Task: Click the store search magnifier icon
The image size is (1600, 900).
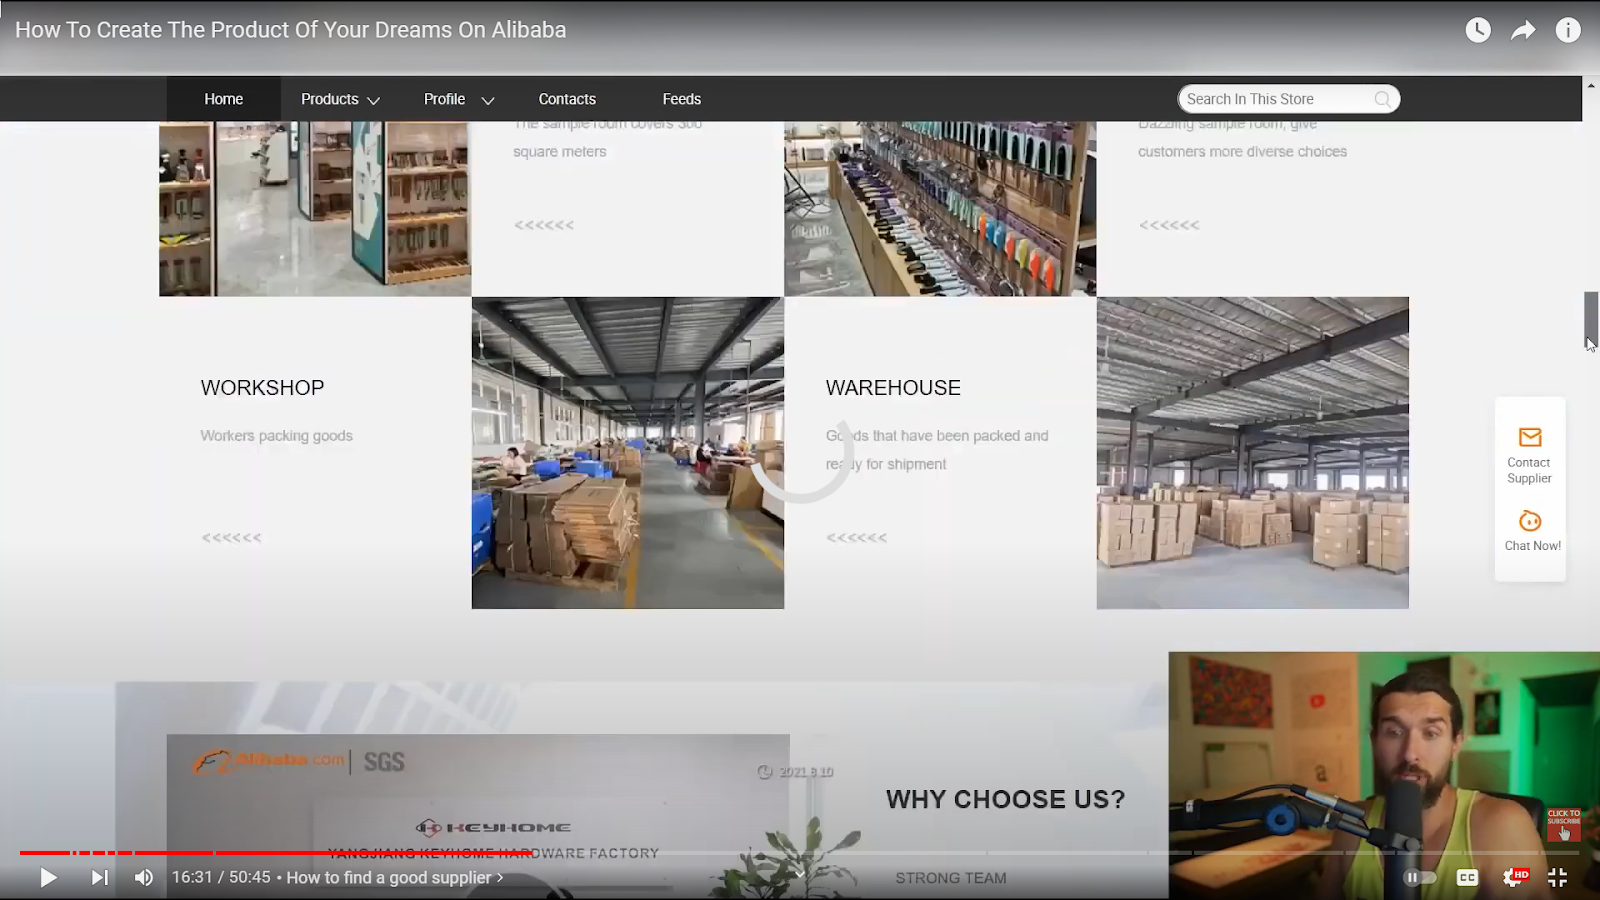Action: (1383, 99)
